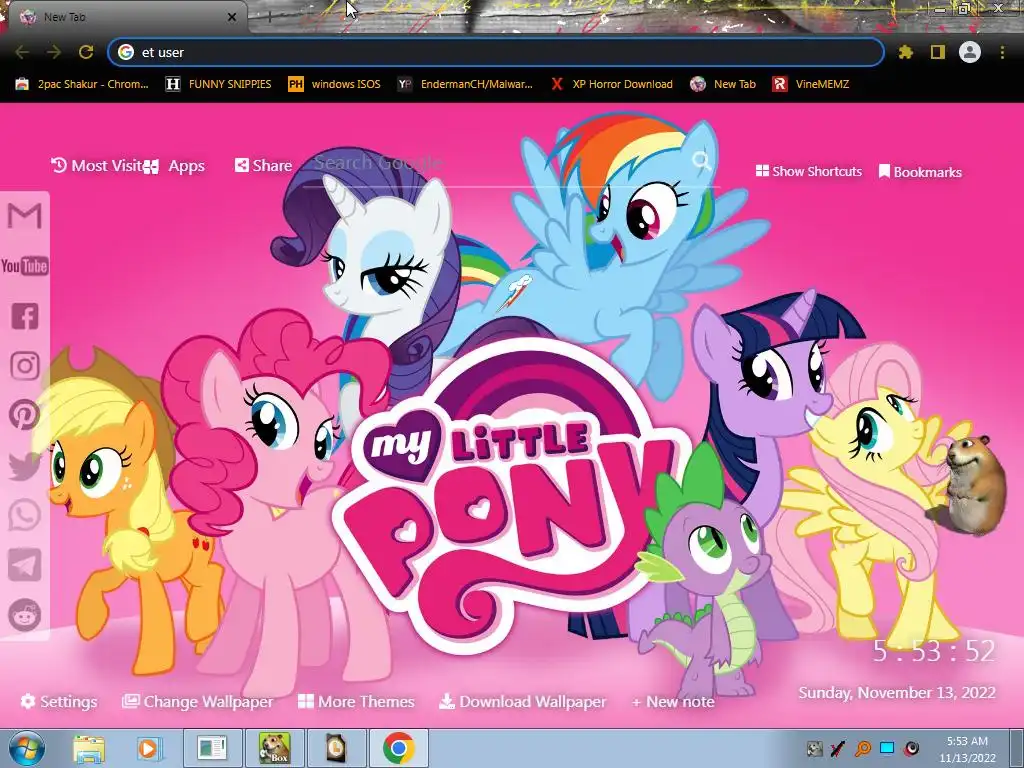1024x768 pixels.
Task: Open EndermanCH/Malwar bookmark
Action: [465, 84]
